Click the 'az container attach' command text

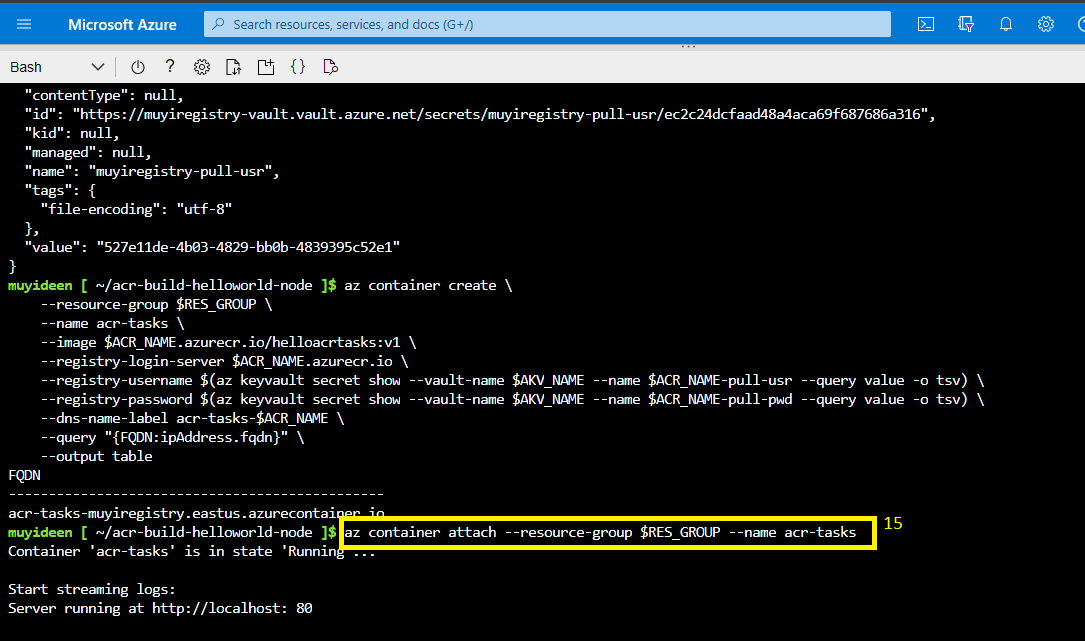pos(600,532)
